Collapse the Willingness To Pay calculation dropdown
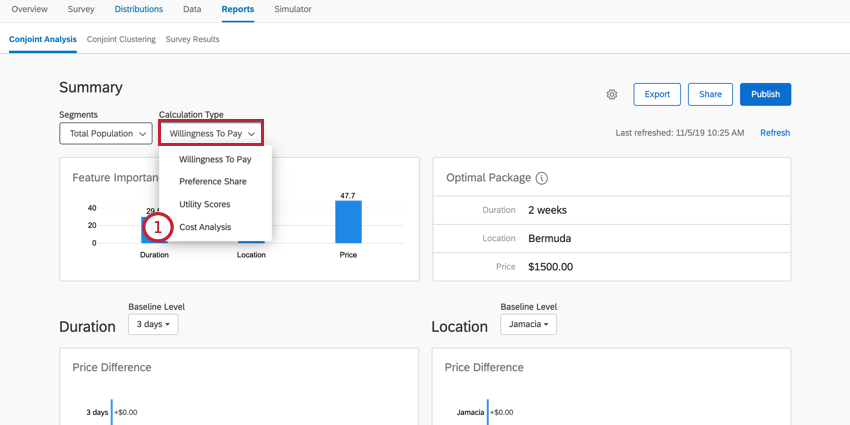850x425 pixels. pyautogui.click(x=212, y=133)
